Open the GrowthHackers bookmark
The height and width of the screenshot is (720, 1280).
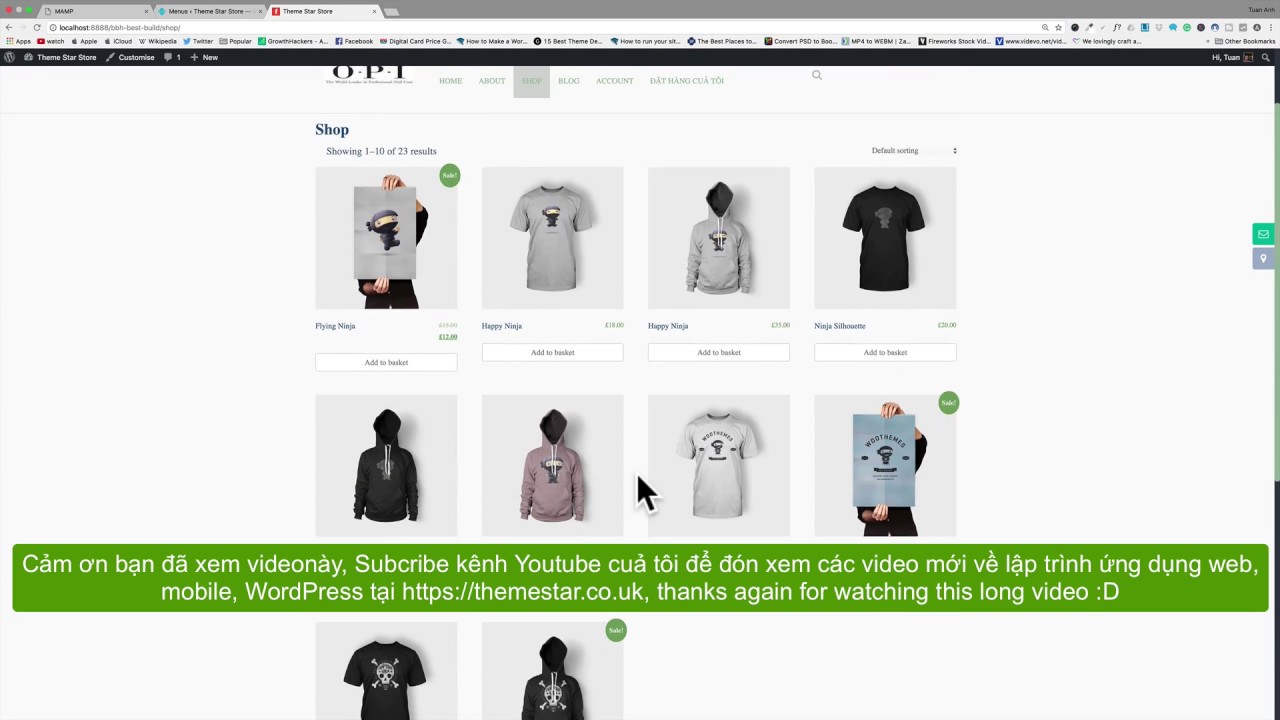(293, 41)
